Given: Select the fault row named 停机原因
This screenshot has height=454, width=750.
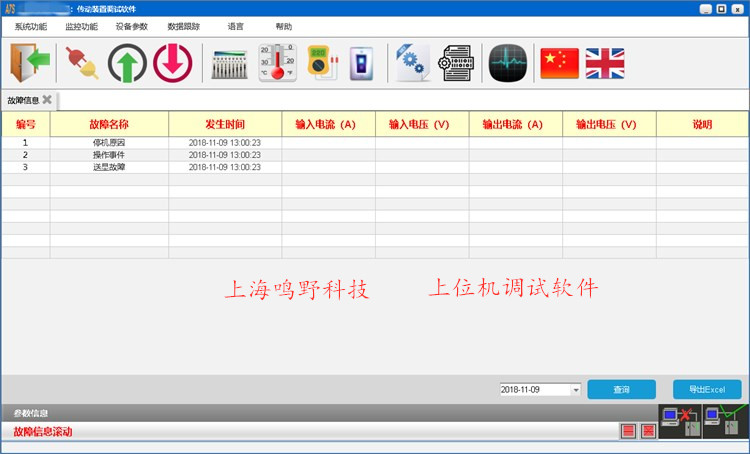Looking at the screenshot, I should (x=109, y=143).
